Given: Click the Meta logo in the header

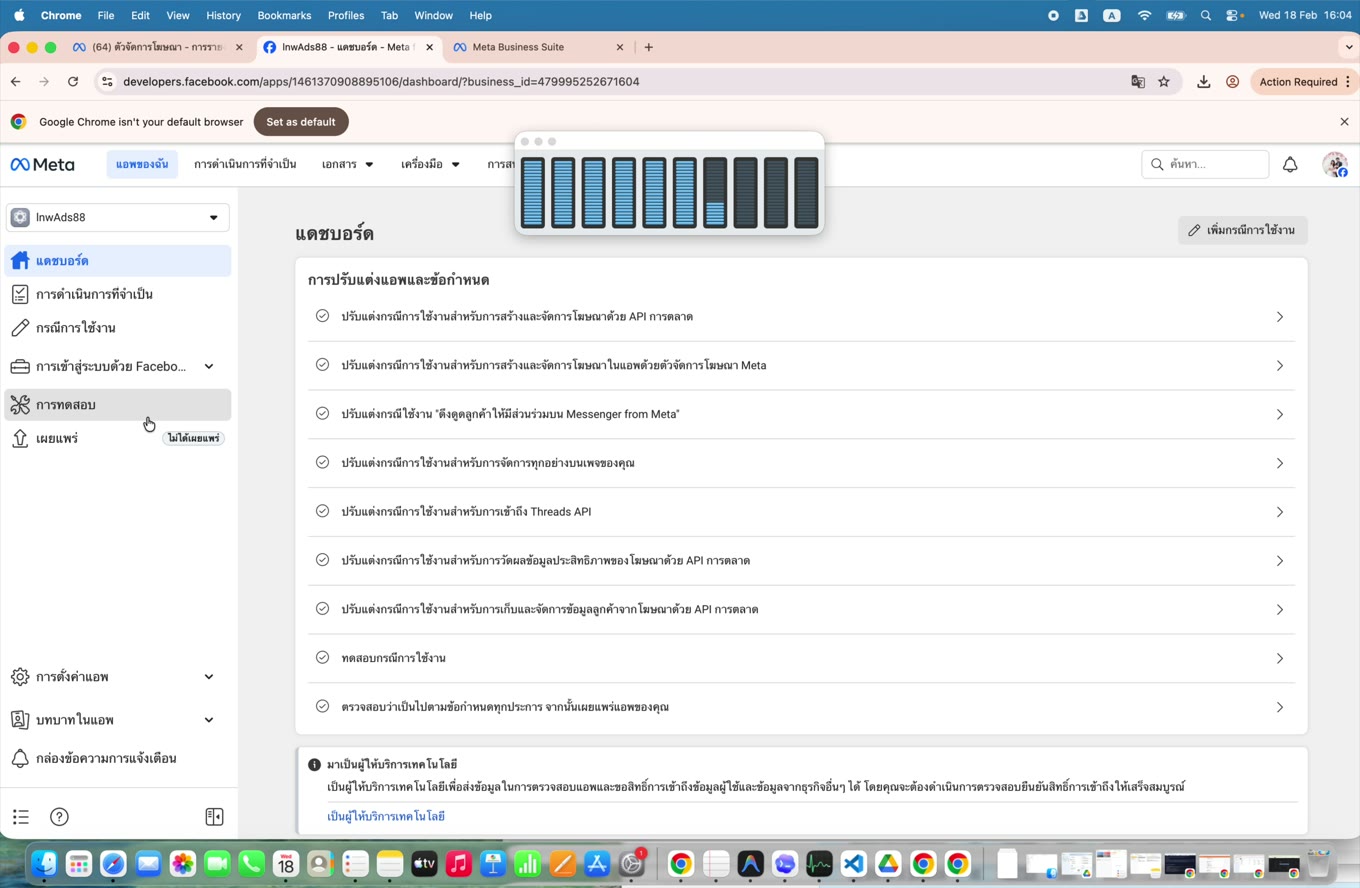Looking at the screenshot, I should [42, 164].
